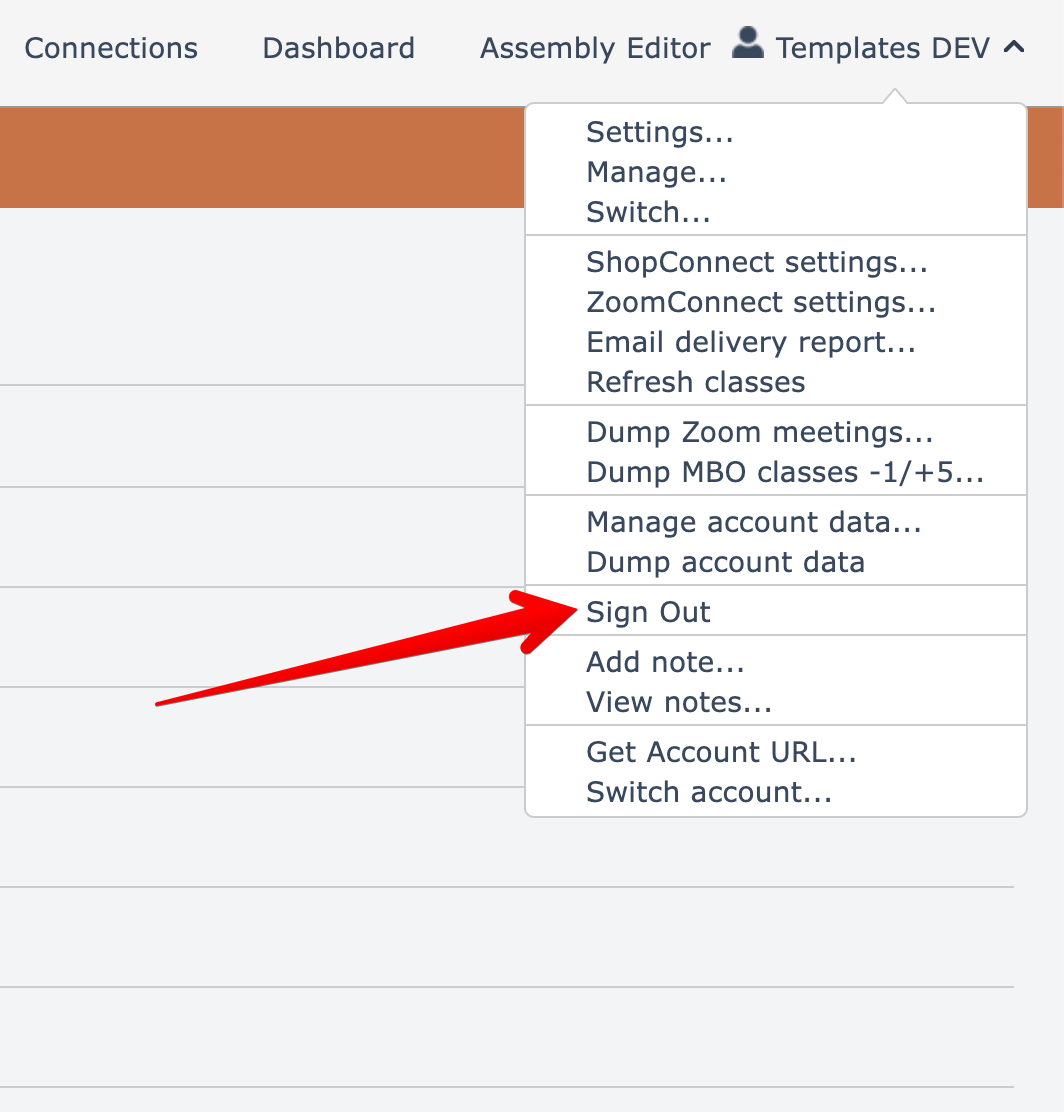Choose Dump Zoom meetings...
The height and width of the screenshot is (1112, 1064).
pos(760,432)
